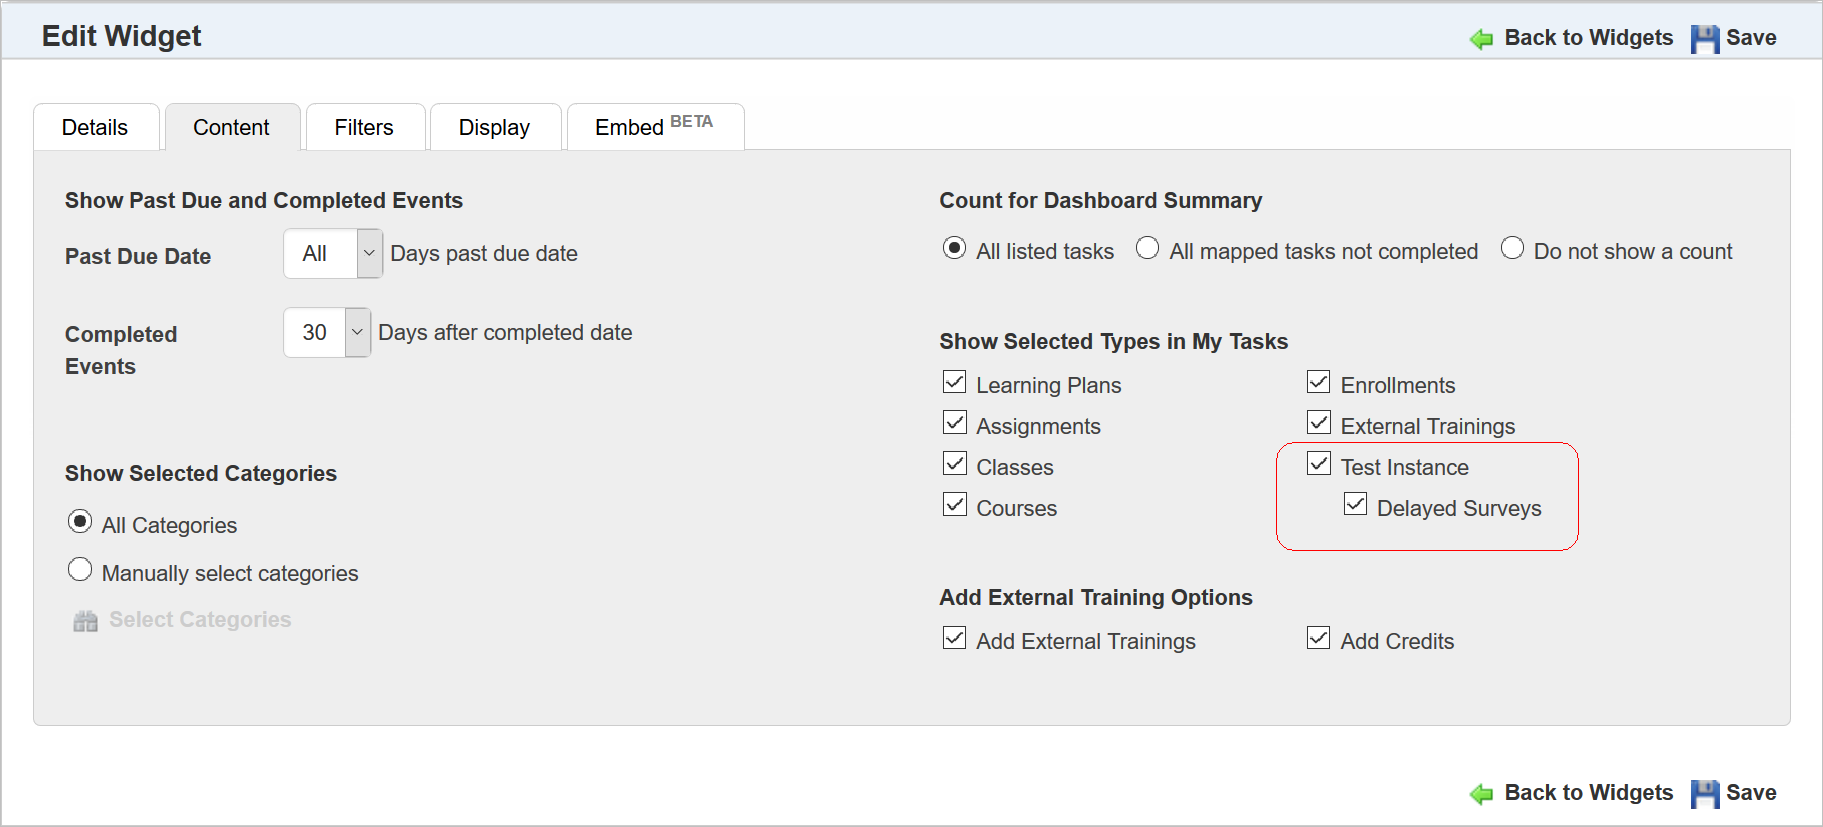1823x827 pixels.
Task: Uncheck the Learning Plans checkbox
Action: 955,383
